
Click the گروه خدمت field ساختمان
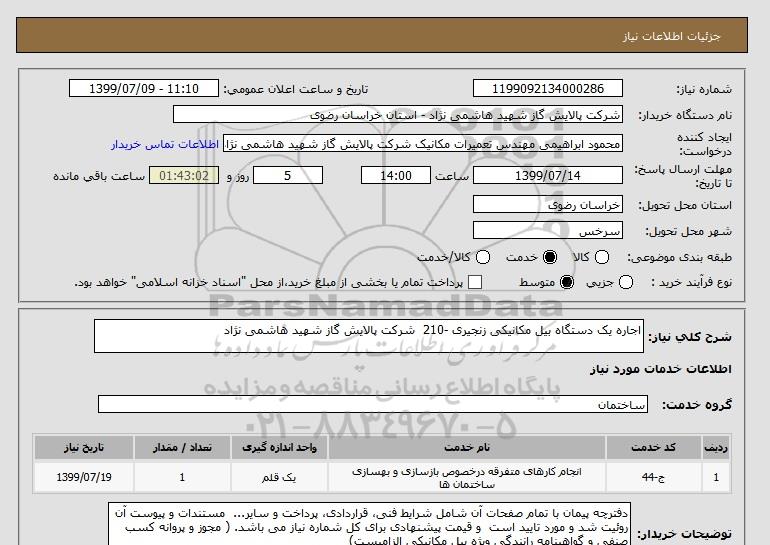coord(373,404)
